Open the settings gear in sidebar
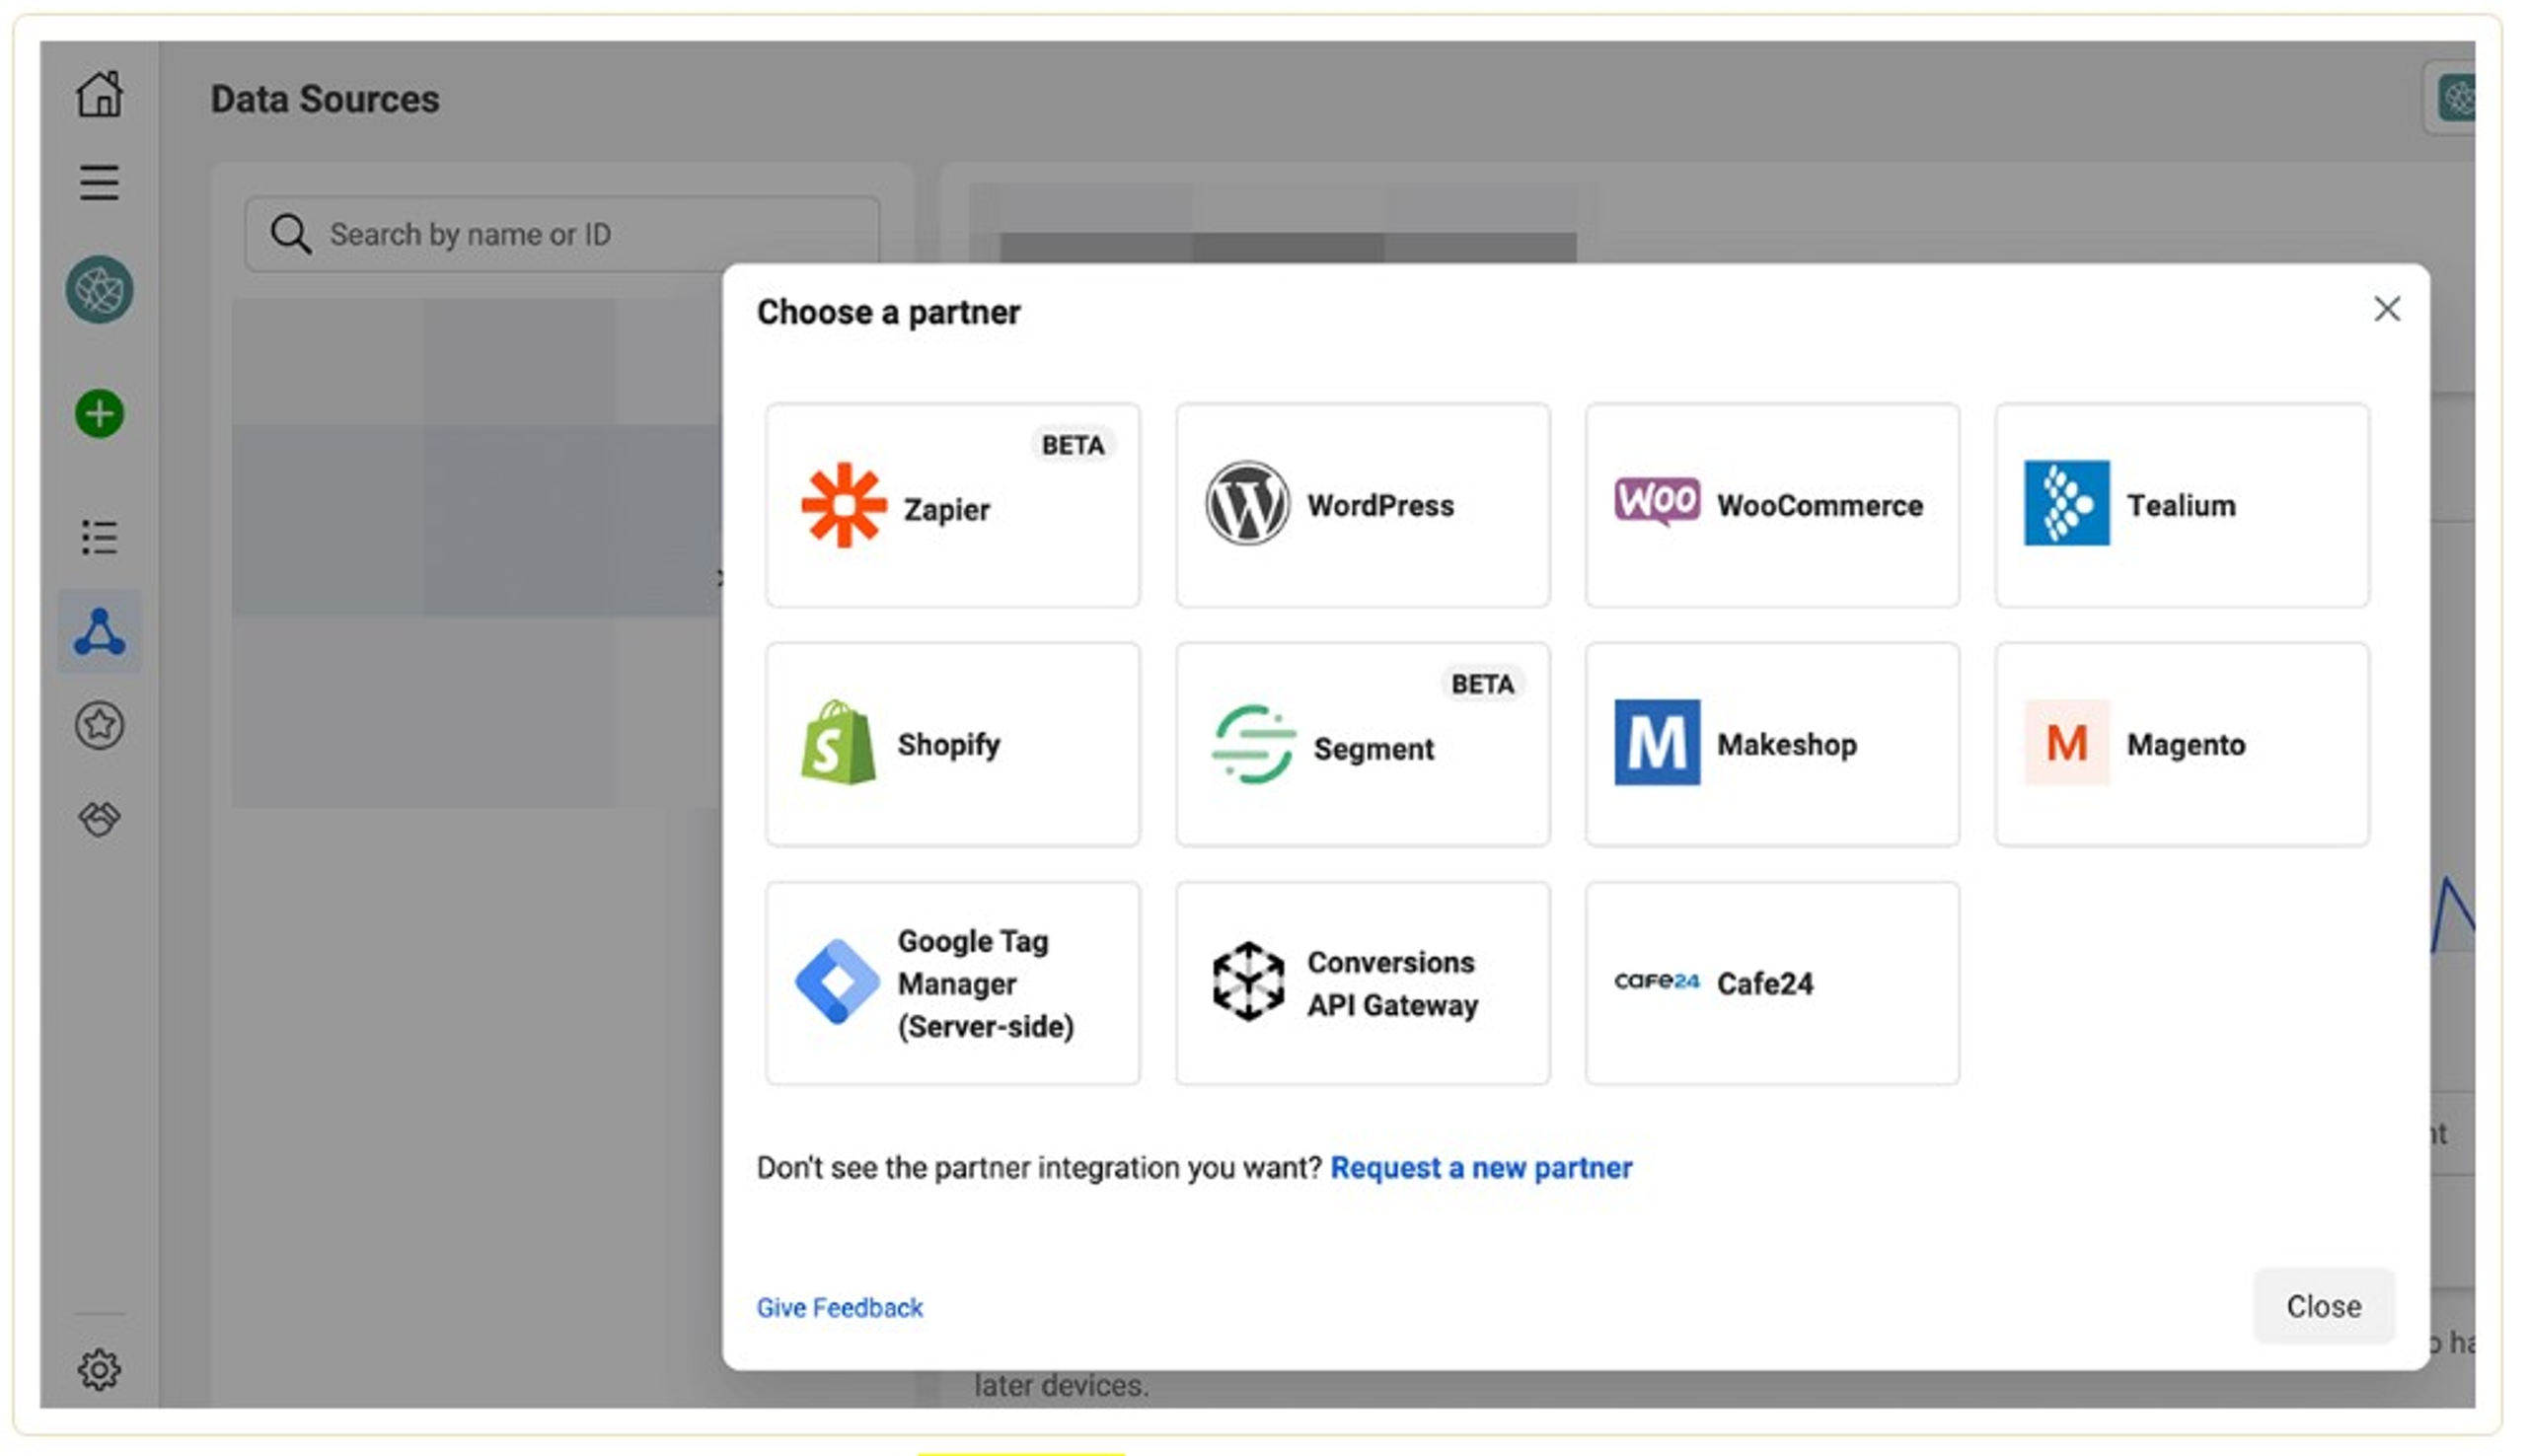Screen dimensions: 2526x1456 (x=99, y=1369)
